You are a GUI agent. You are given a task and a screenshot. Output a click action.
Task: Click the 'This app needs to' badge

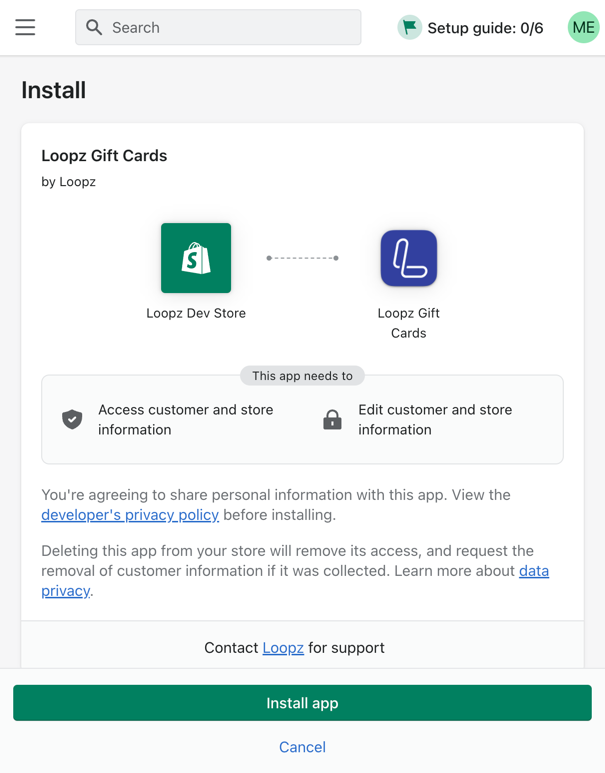click(x=302, y=376)
